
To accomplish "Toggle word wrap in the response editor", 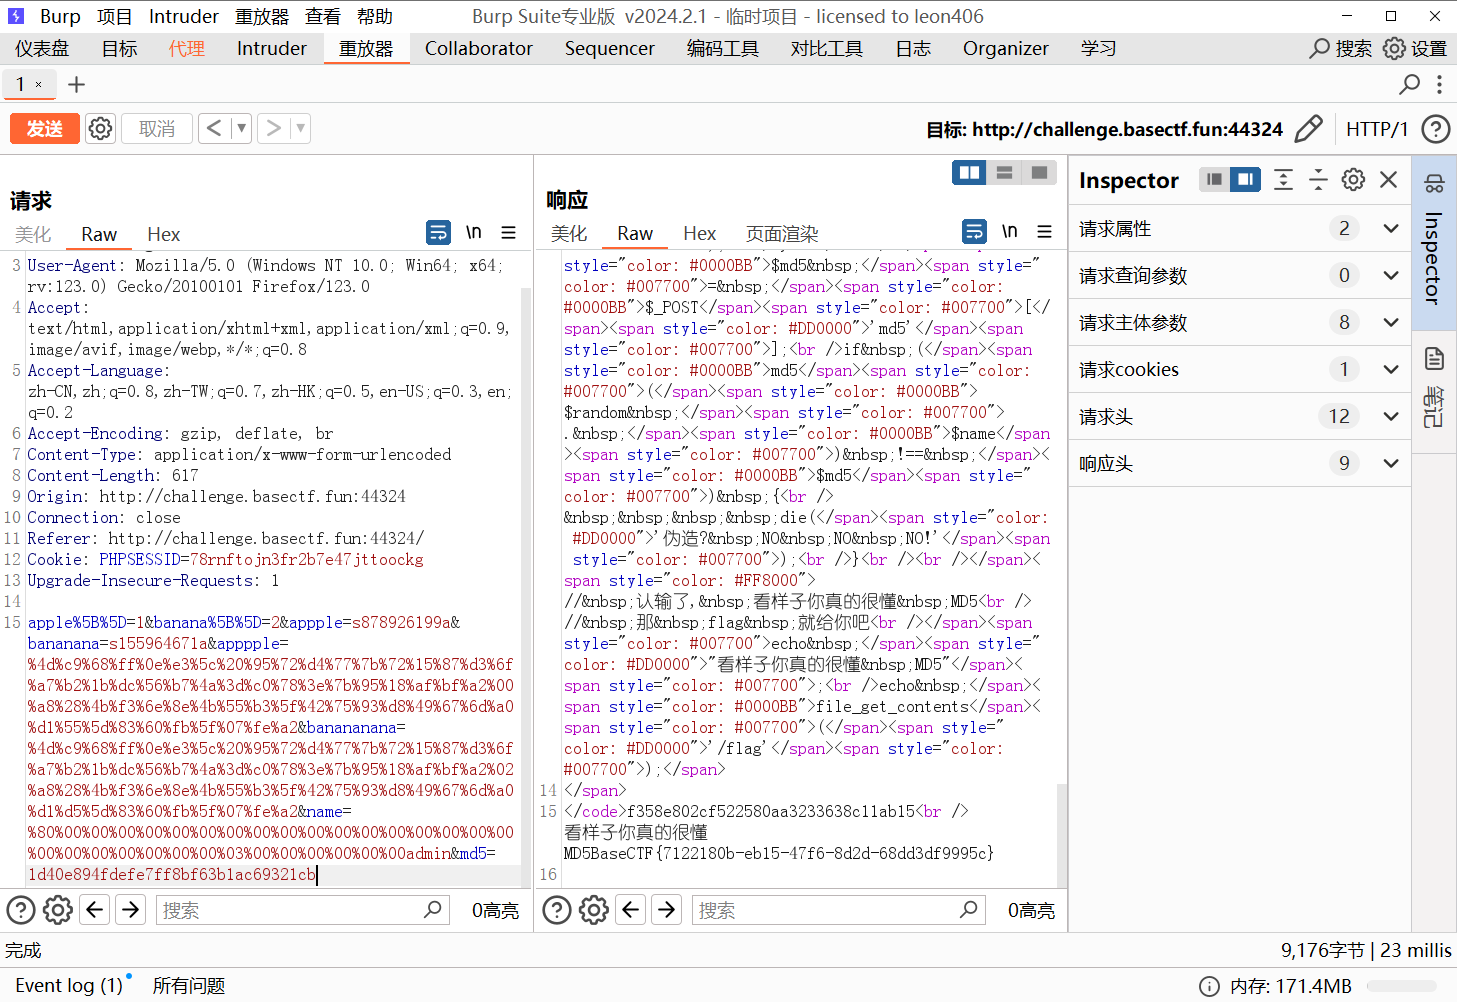I will (974, 231).
